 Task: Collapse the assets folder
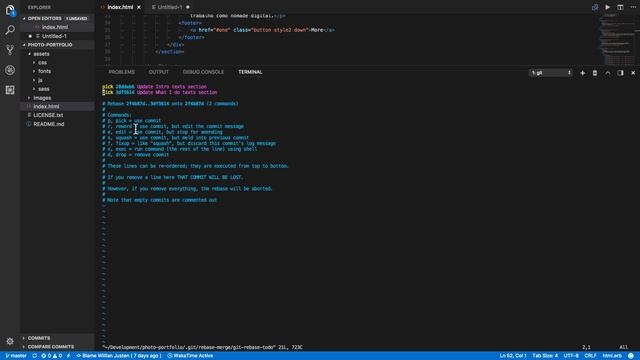click(x=41, y=54)
